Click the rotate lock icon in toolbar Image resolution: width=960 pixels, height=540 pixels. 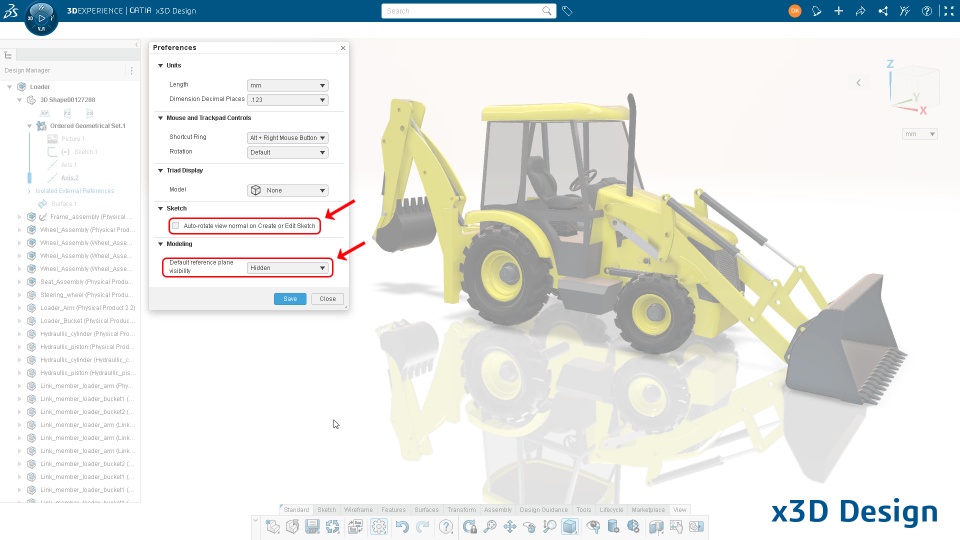click(470, 527)
